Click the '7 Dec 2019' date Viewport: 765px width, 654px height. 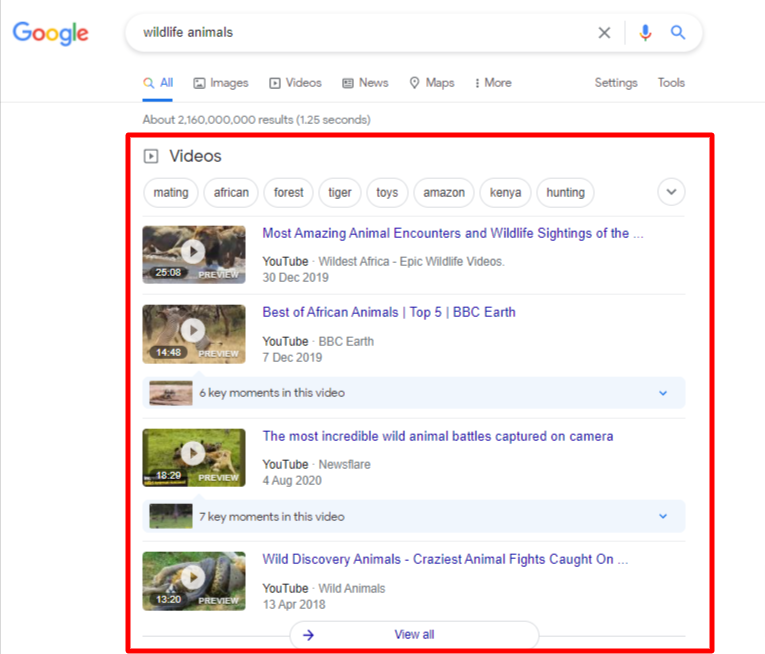coord(292,358)
